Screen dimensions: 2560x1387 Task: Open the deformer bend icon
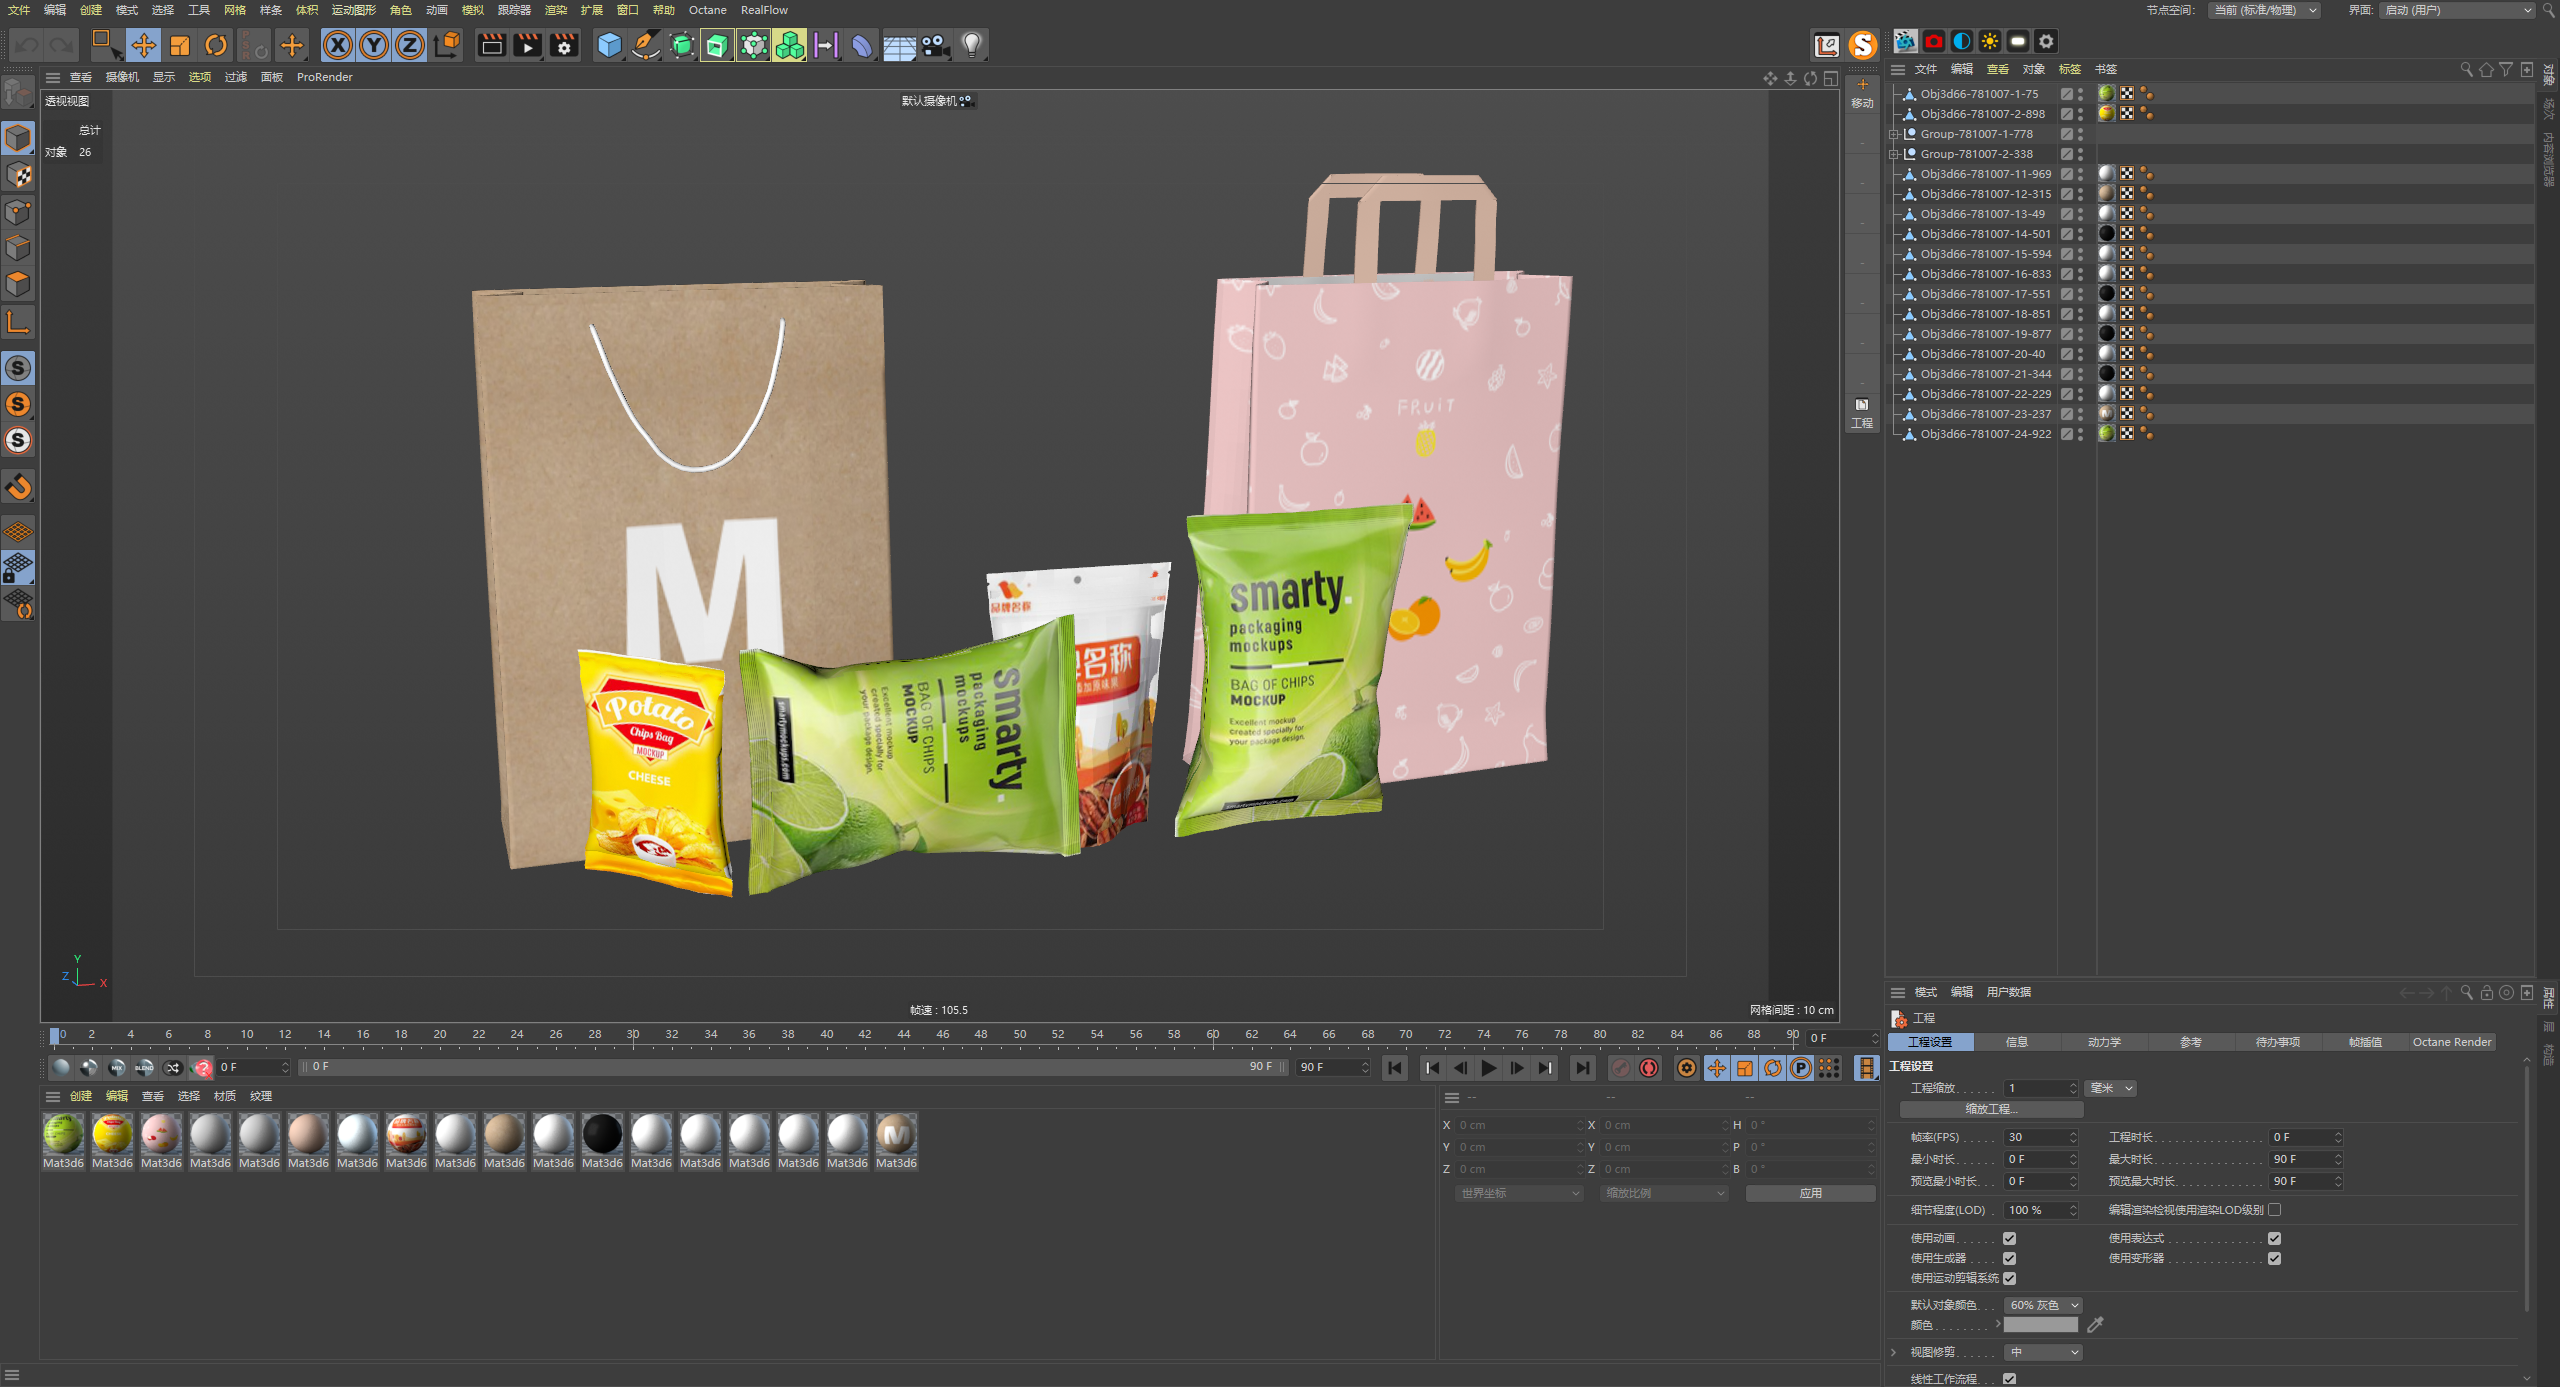(x=862, y=45)
